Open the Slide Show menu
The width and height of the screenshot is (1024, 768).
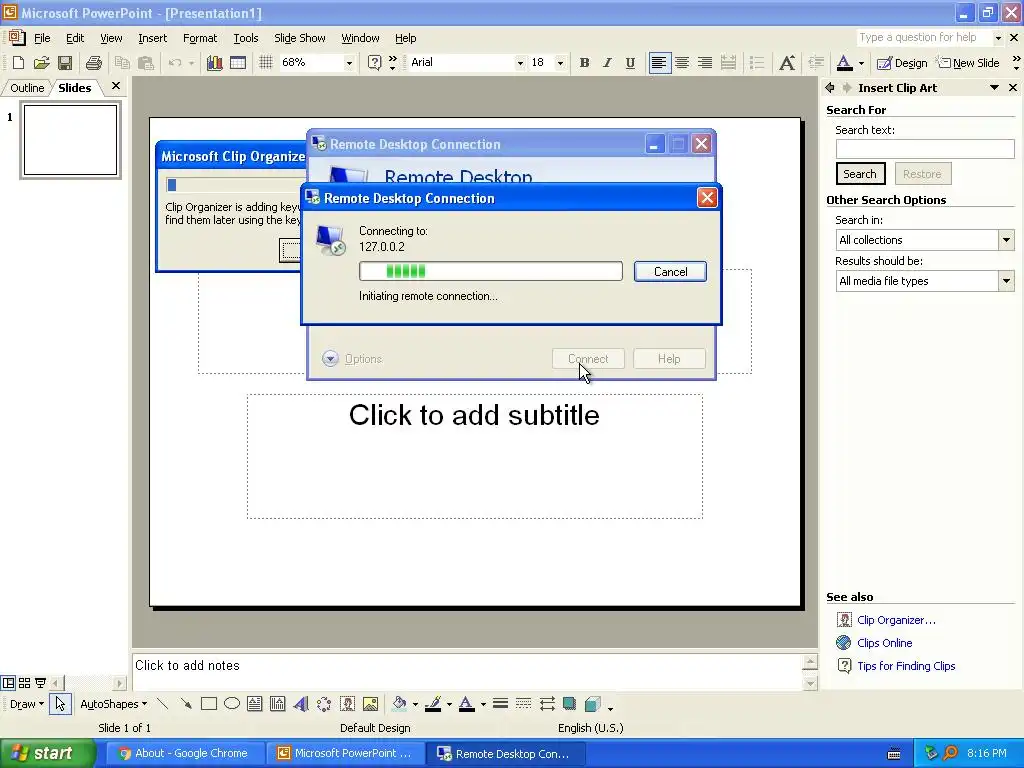coord(299,38)
